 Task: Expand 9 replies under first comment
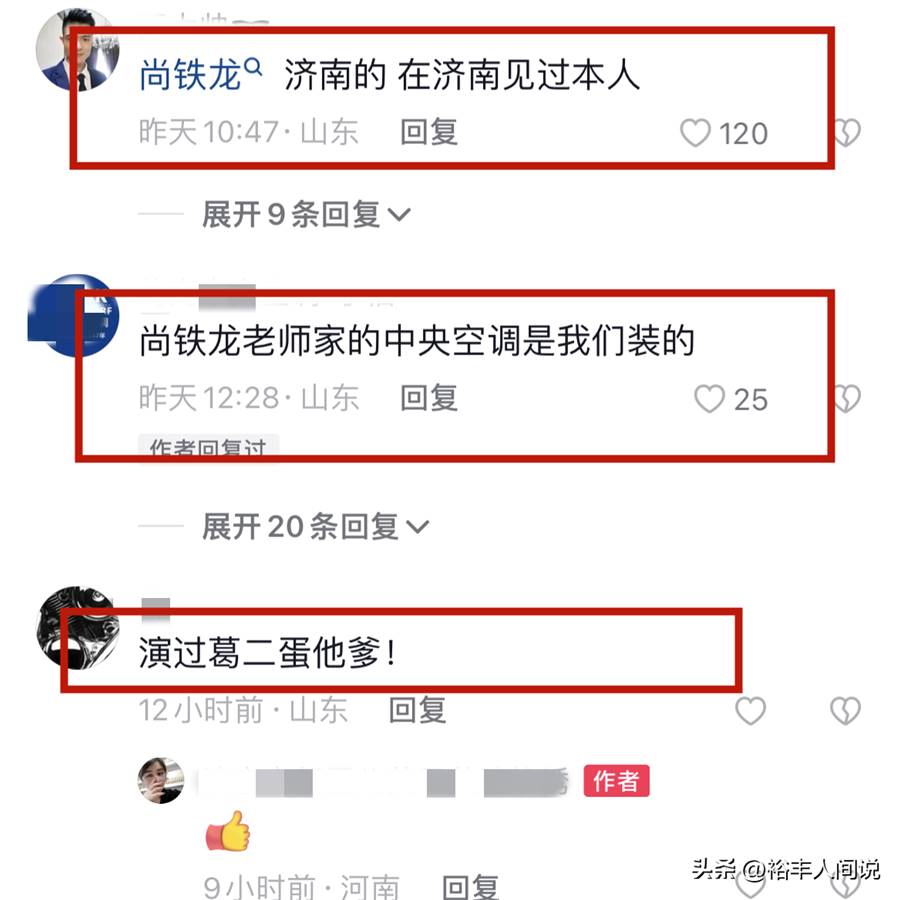[306, 214]
